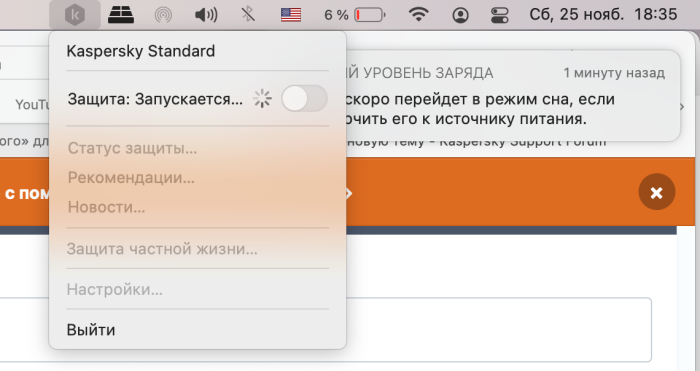The image size is (700, 371).
Task: Open the keyboard layout app icon in menu bar
Action: pyautogui.click(x=121, y=15)
